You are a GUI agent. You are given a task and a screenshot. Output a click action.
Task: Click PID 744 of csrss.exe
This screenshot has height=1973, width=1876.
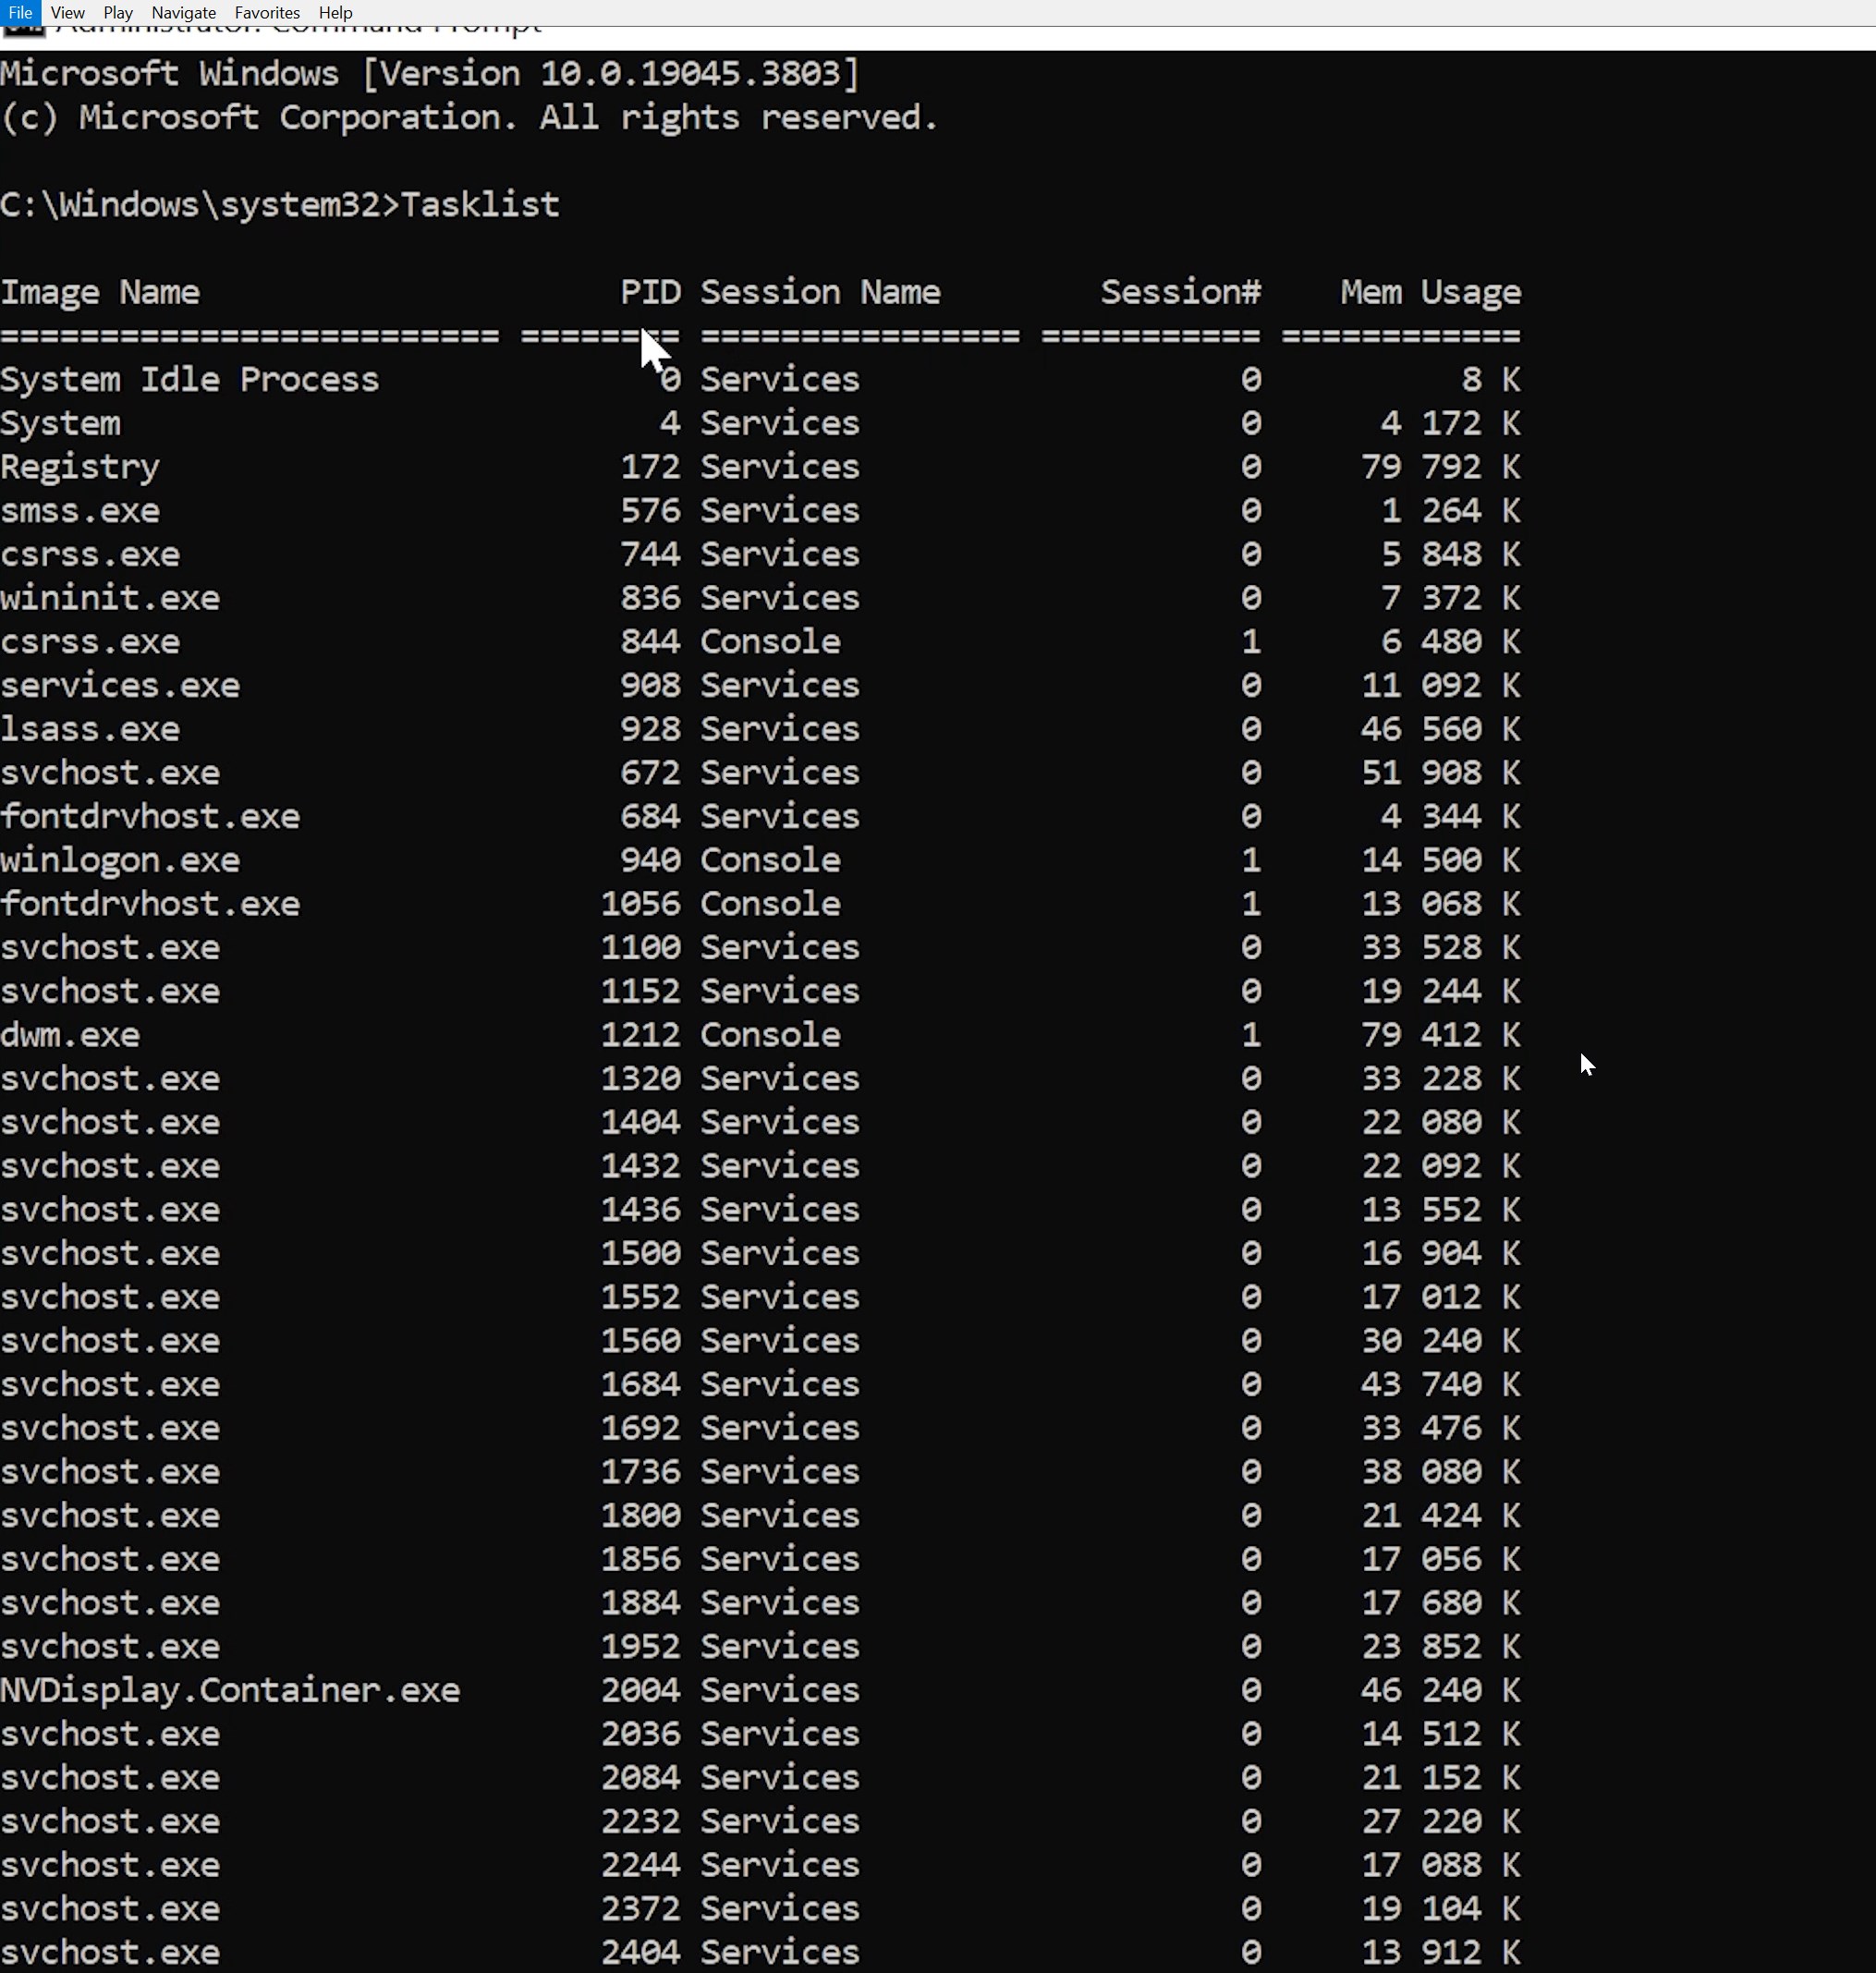pos(650,554)
